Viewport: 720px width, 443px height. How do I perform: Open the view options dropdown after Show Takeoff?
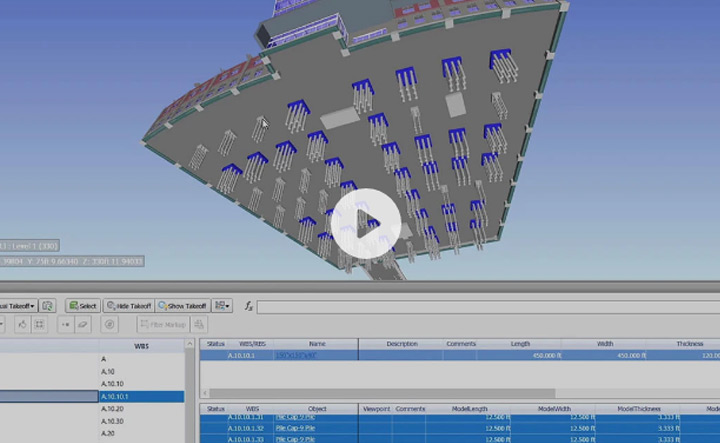(223, 305)
